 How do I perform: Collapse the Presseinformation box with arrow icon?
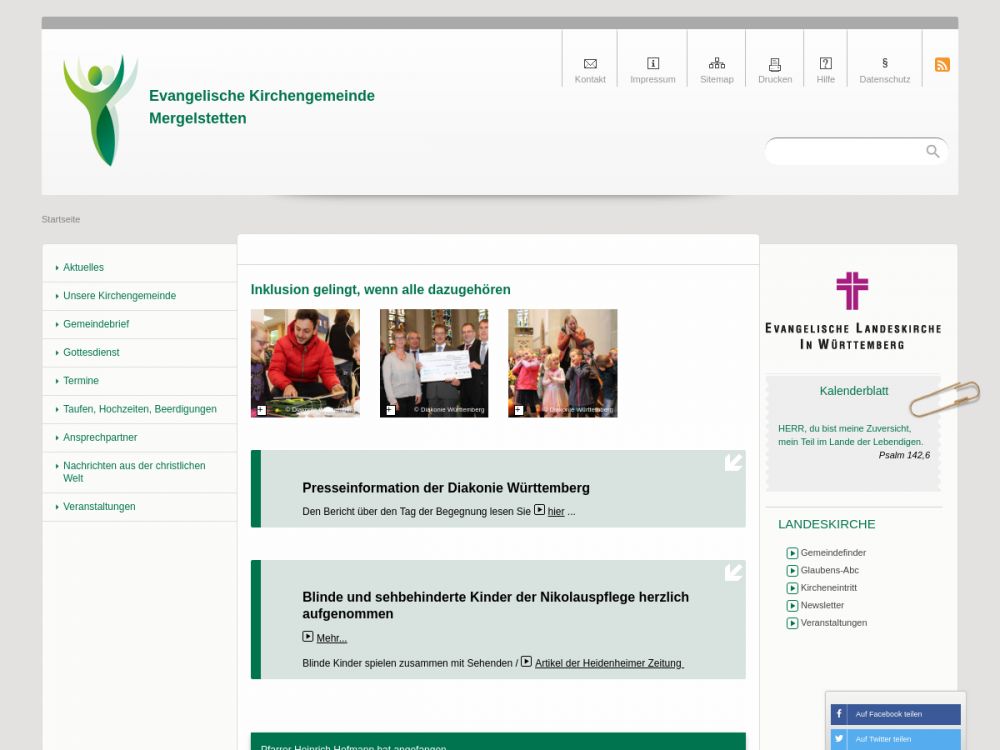coord(734,462)
